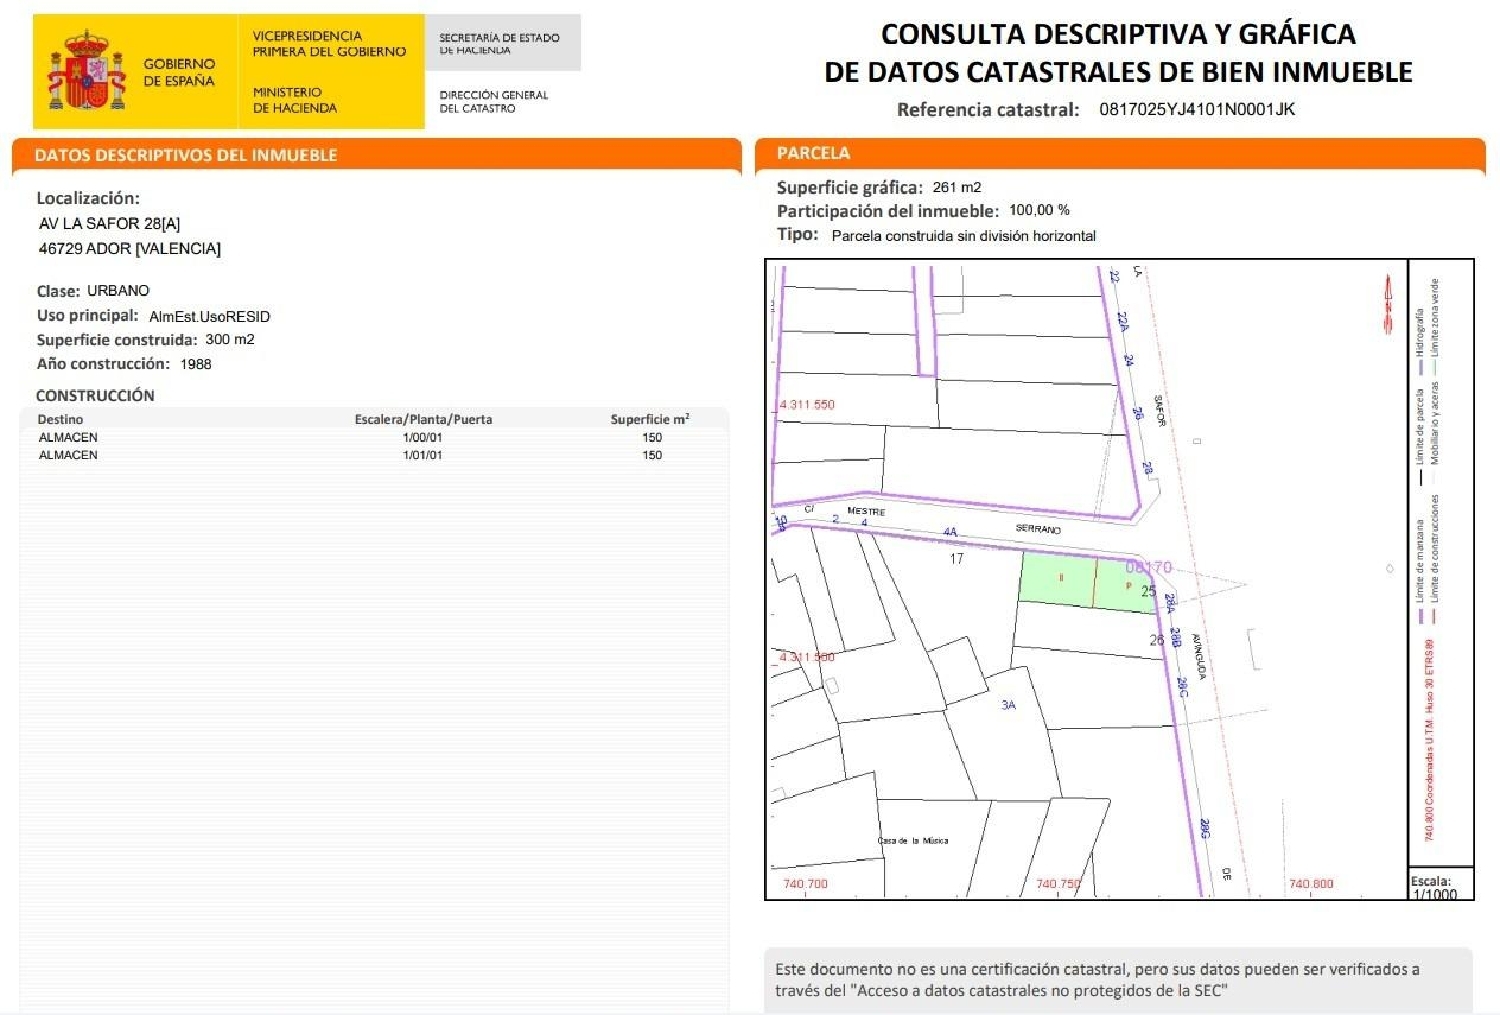Screen dimensions: 1500x1015
Task: Select the DIRECCIÓN GENERAL DEL CATASTRO label
Action: click(x=494, y=102)
